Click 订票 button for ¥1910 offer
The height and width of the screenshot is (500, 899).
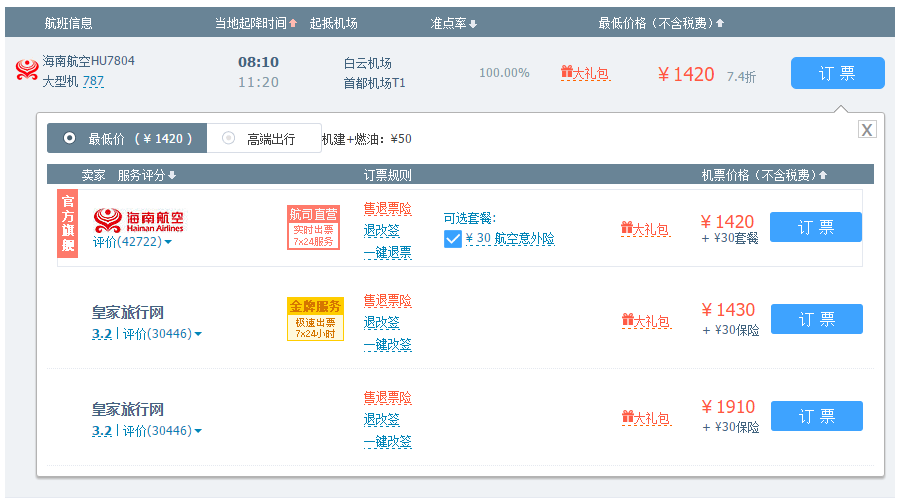tap(816, 416)
